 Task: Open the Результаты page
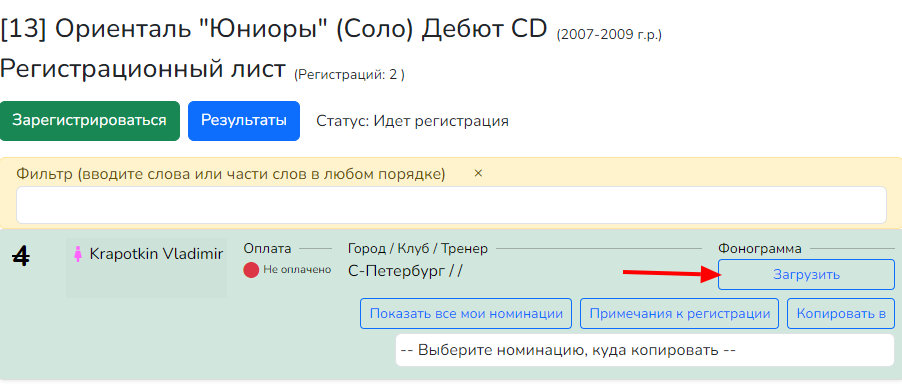[x=244, y=121]
